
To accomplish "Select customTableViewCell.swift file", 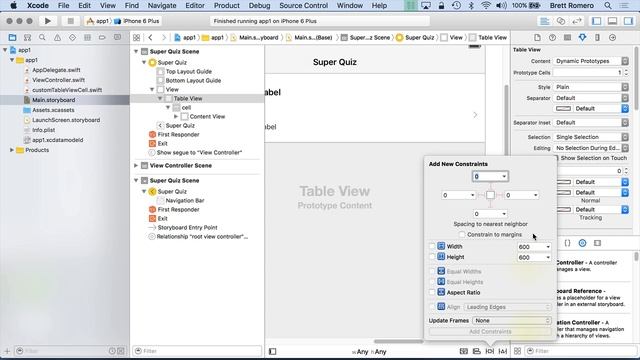I will (67, 90).
